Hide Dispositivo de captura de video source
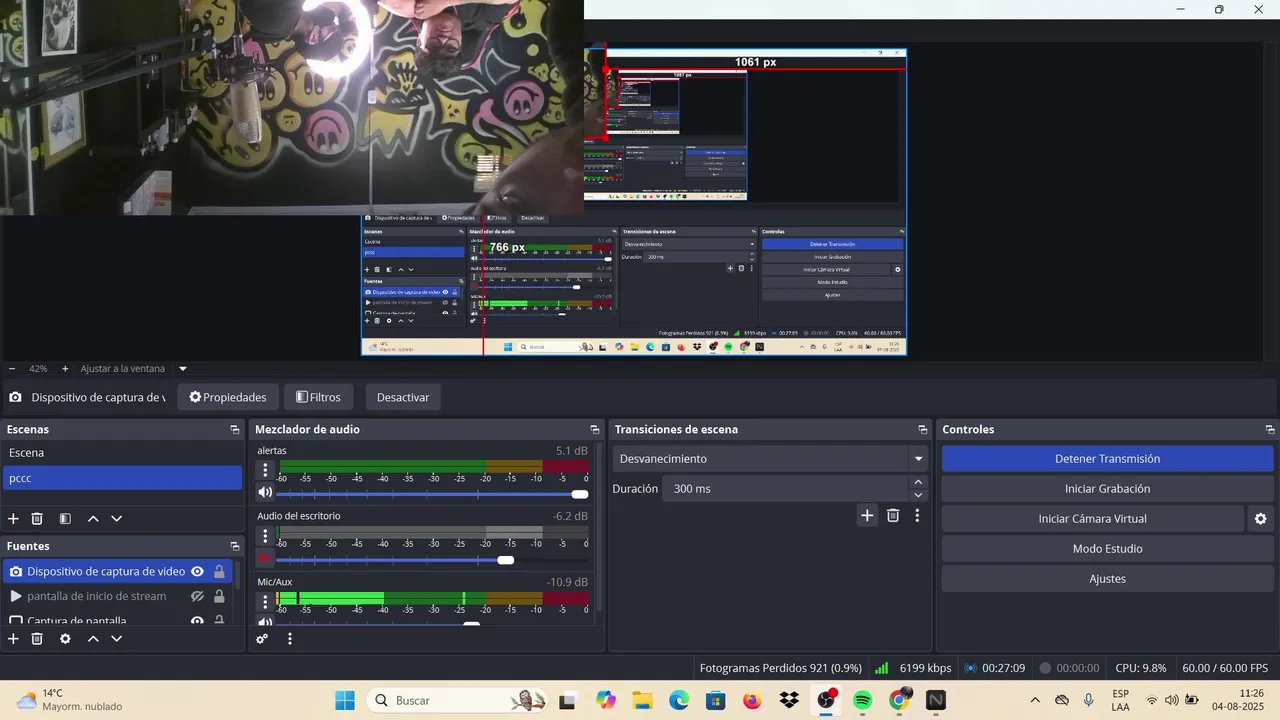This screenshot has width=1280, height=720. 198,572
